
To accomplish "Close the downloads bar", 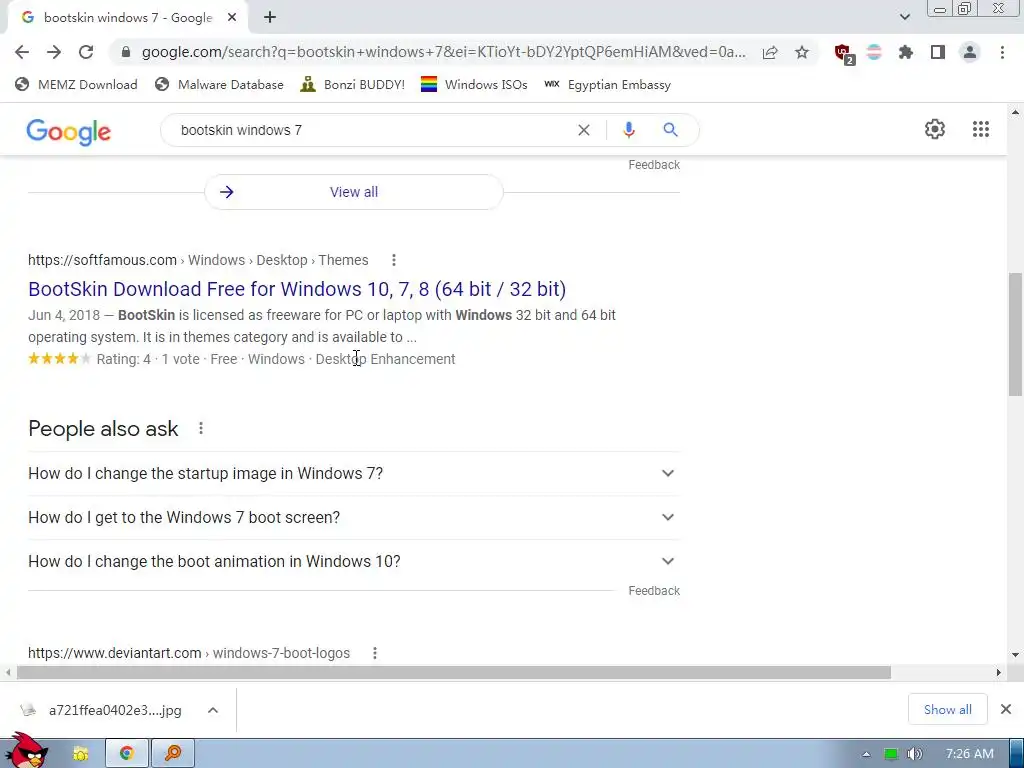I will [1006, 709].
